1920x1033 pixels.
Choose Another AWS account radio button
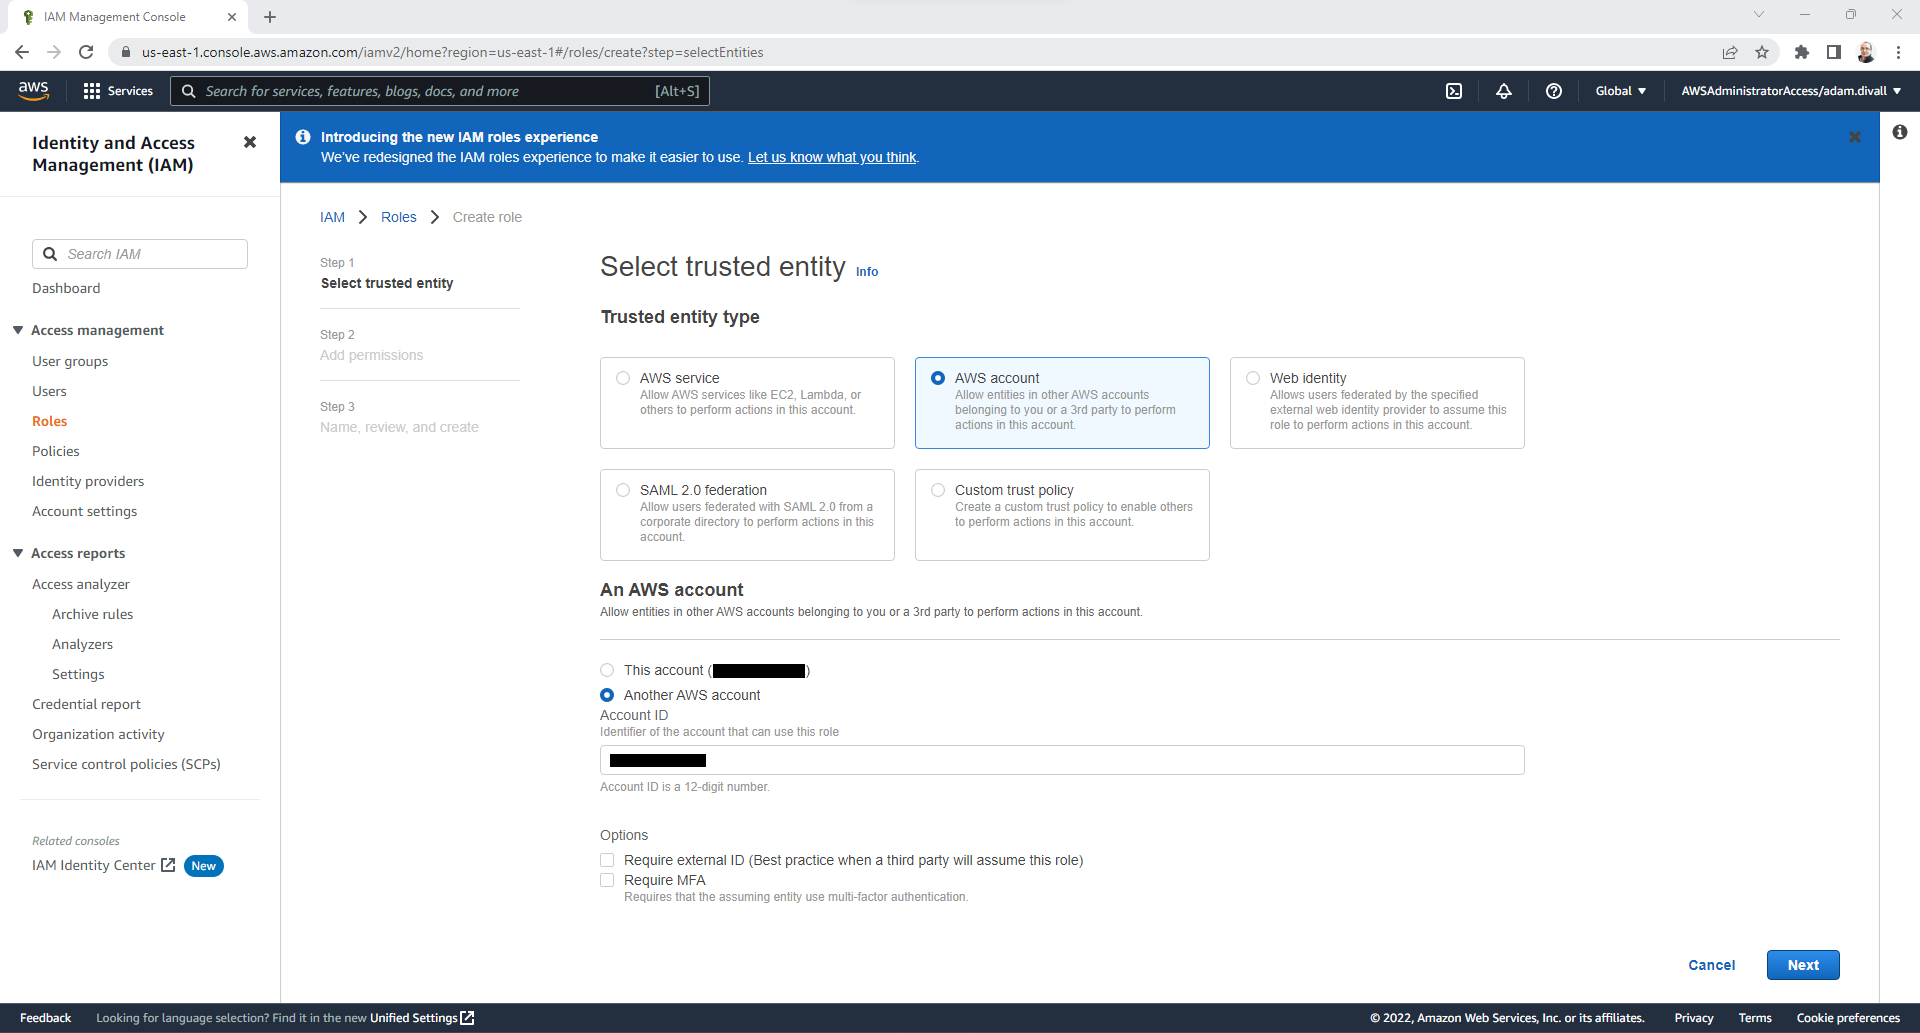[x=607, y=695]
